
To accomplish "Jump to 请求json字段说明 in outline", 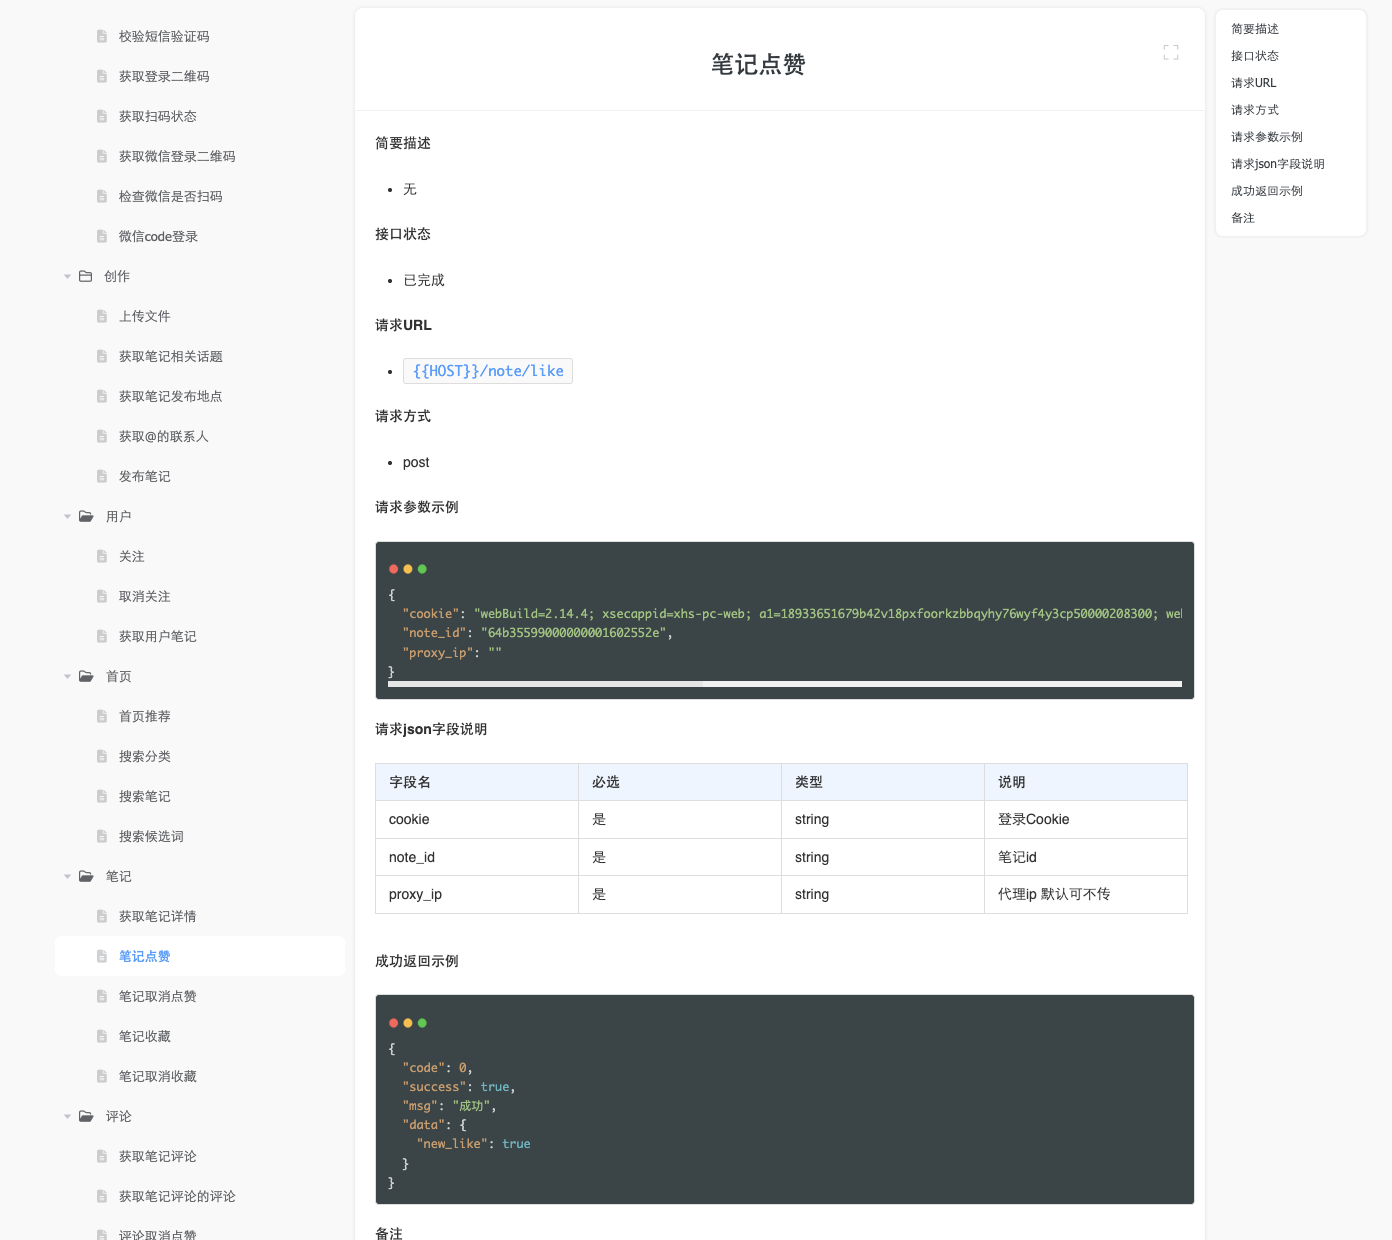I will pos(1278,164).
